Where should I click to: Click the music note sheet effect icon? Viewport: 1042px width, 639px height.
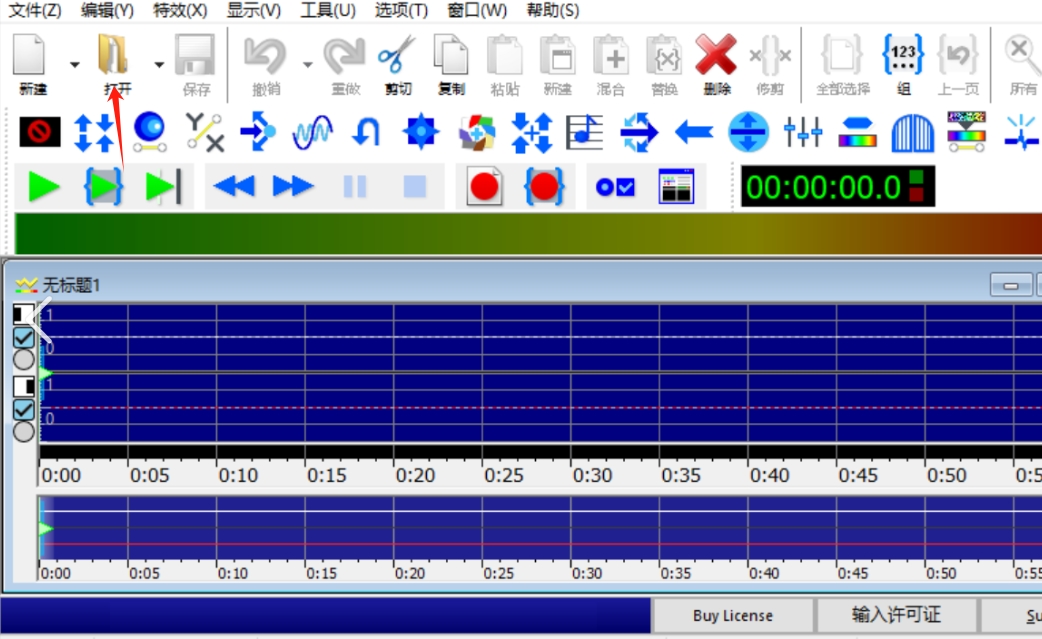[x=584, y=132]
